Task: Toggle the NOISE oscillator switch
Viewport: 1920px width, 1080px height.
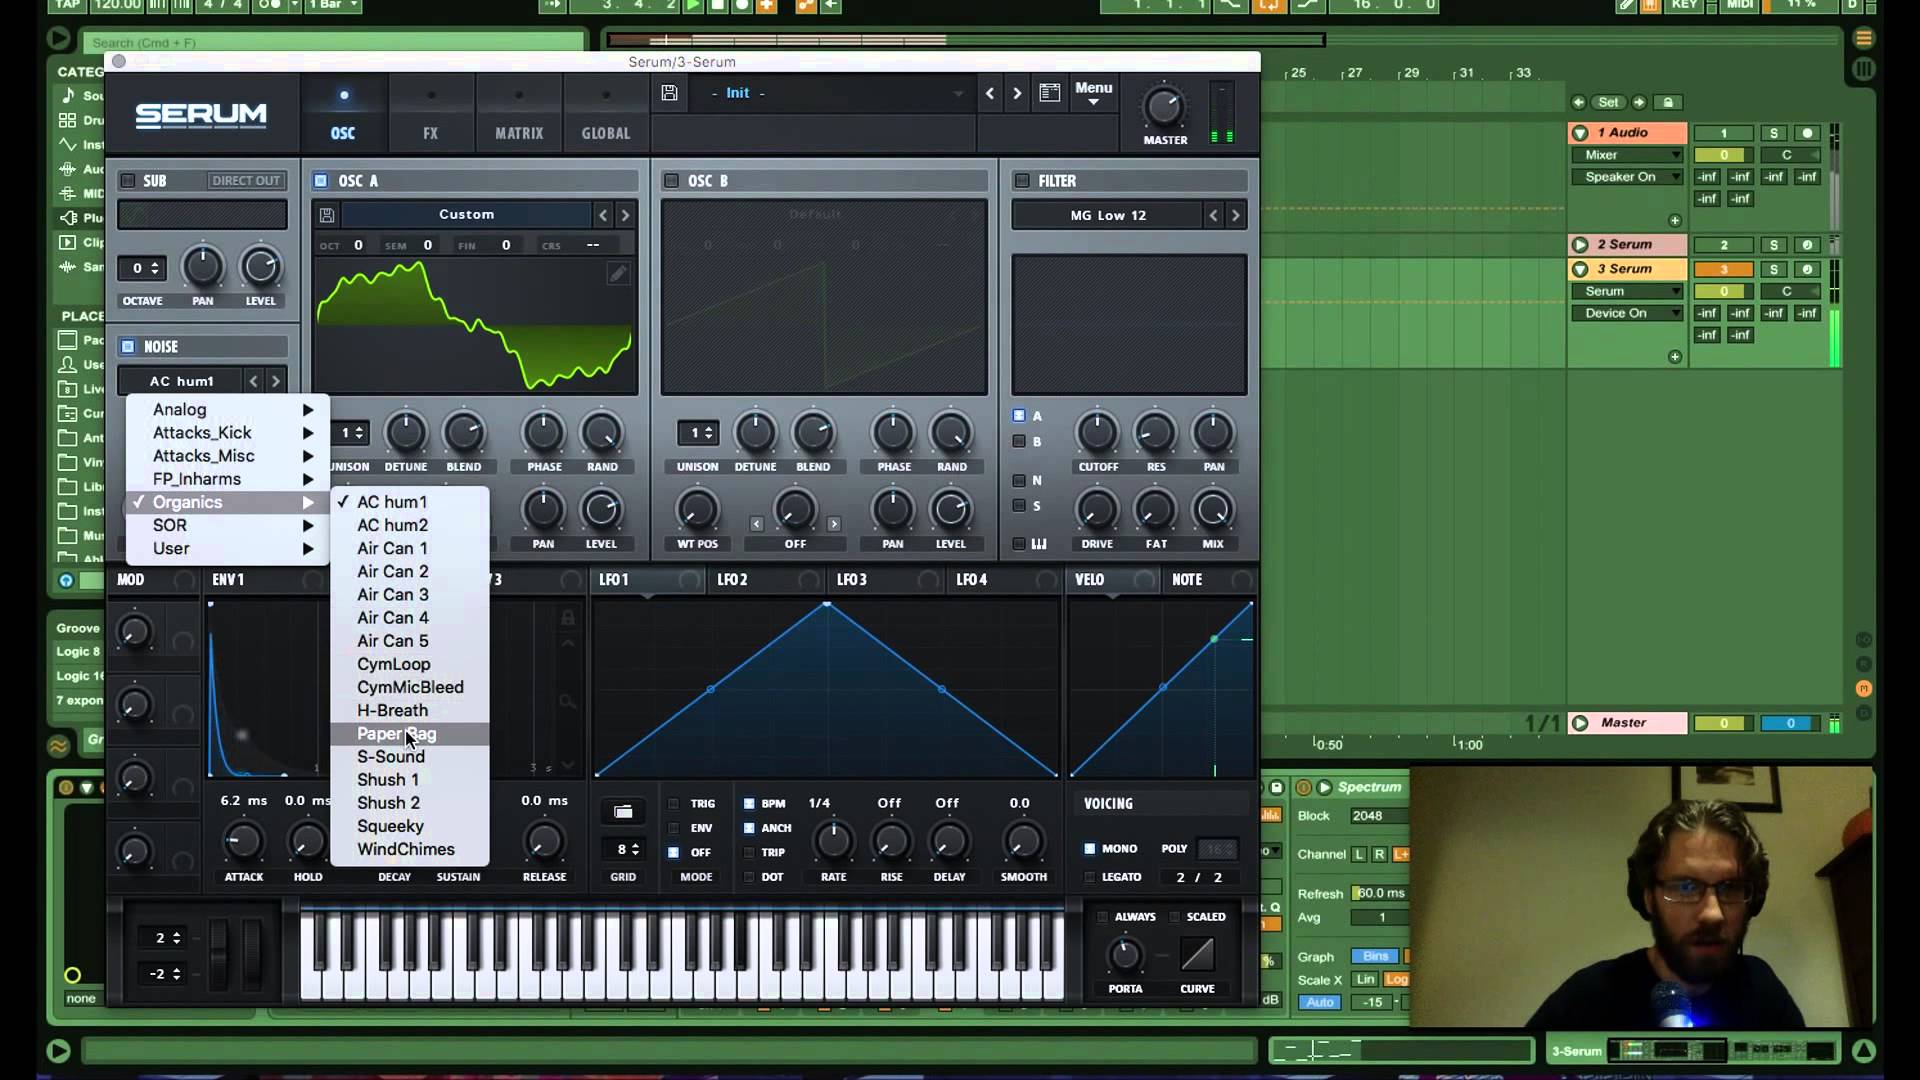Action: (128, 347)
